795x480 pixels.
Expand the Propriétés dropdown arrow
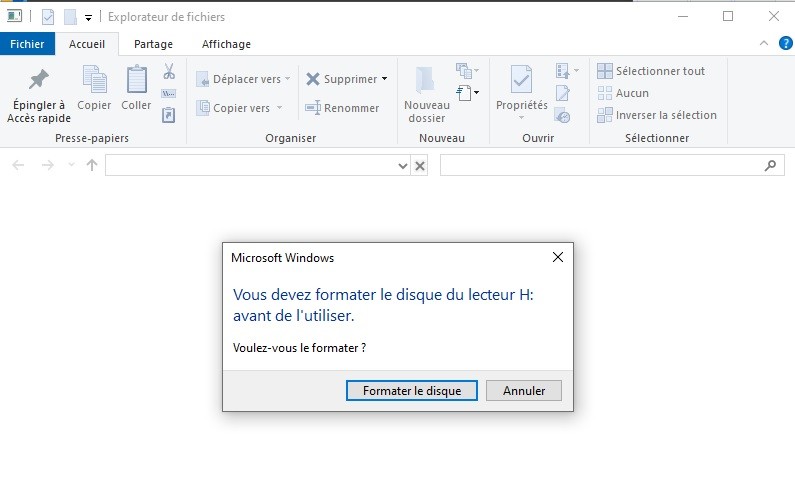(x=521, y=118)
